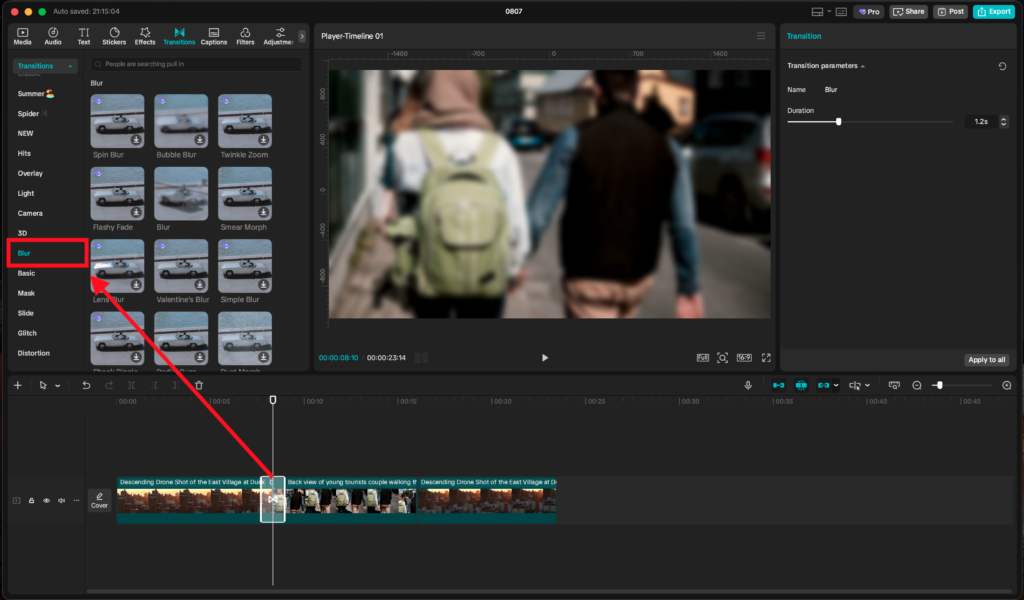
Task: Select the Basic category
Action: (x=26, y=273)
